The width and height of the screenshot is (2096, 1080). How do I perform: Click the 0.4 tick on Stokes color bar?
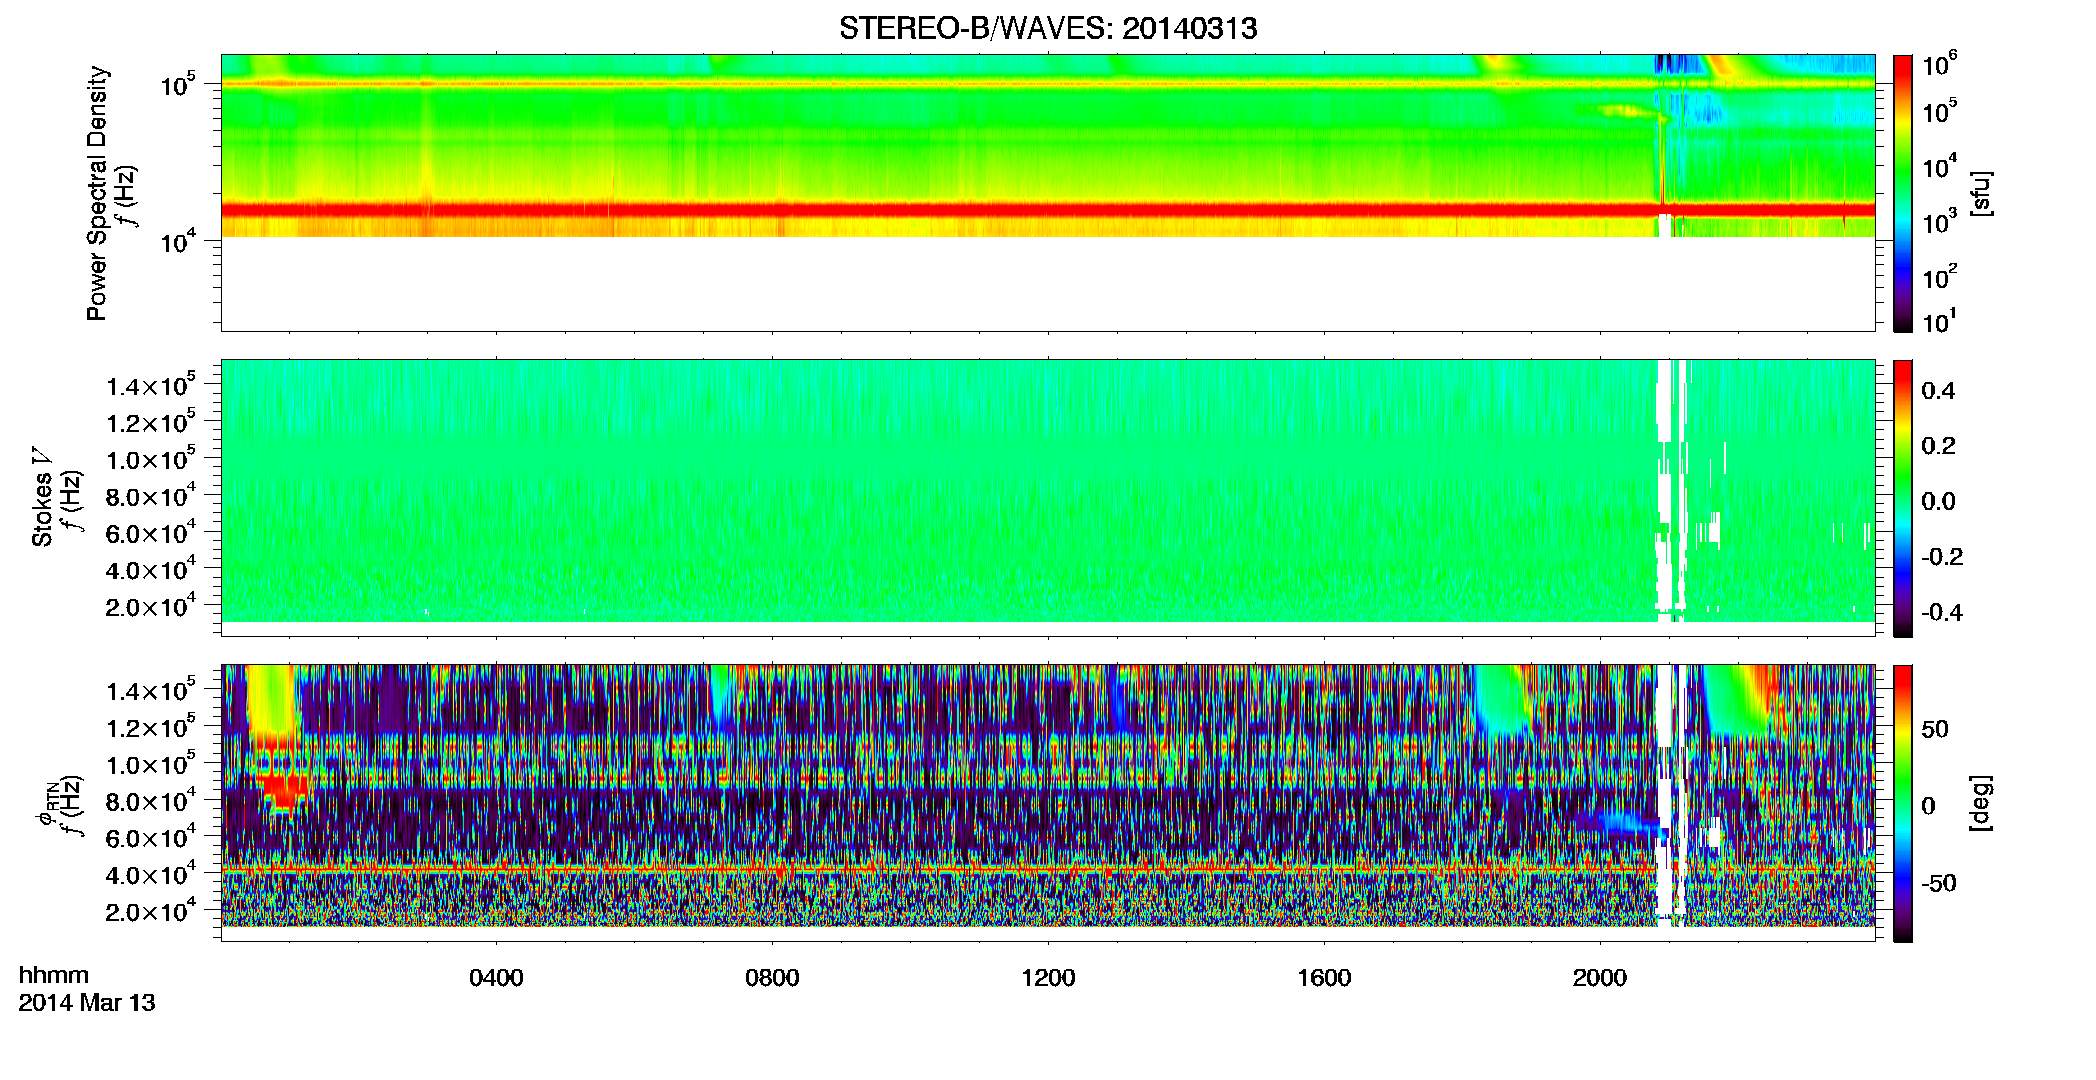click(x=1938, y=391)
